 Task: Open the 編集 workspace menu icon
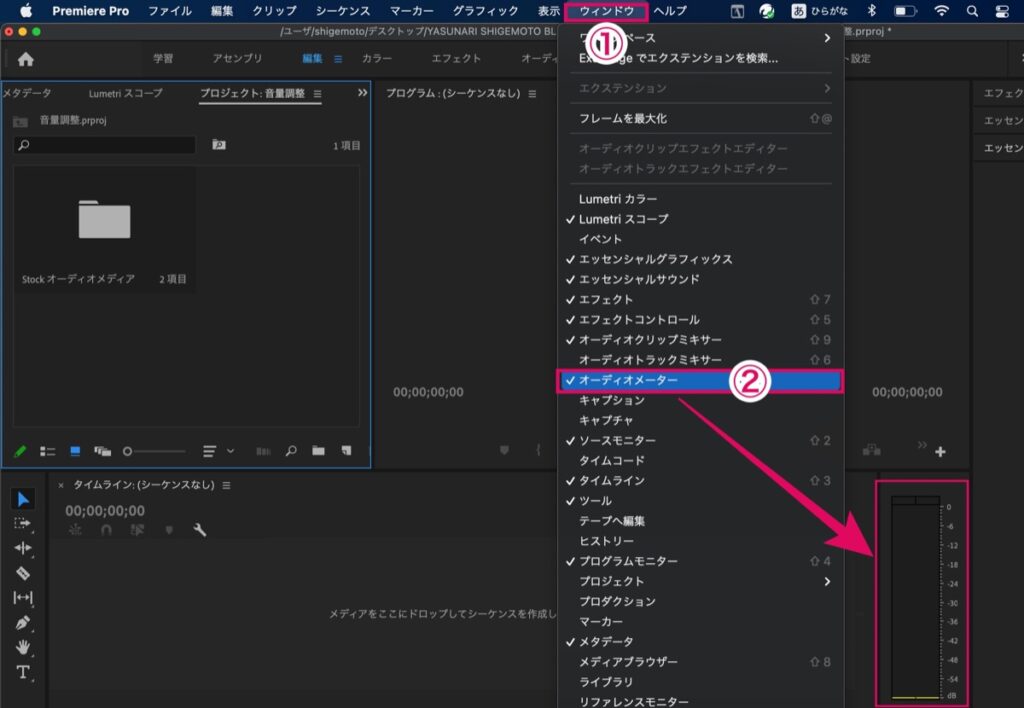click(338, 59)
